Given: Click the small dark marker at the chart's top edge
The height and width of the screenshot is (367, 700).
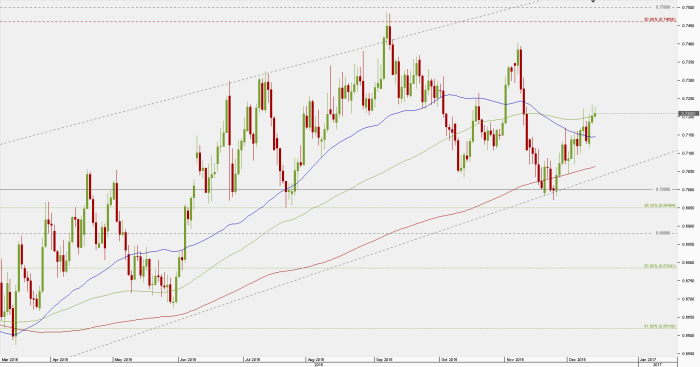Looking at the screenshot, I should click(x=593, y=1).
